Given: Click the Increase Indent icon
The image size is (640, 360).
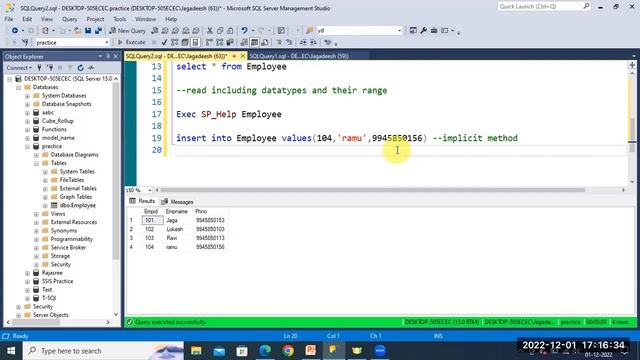Looking at the screenshot, I should 313,42.
